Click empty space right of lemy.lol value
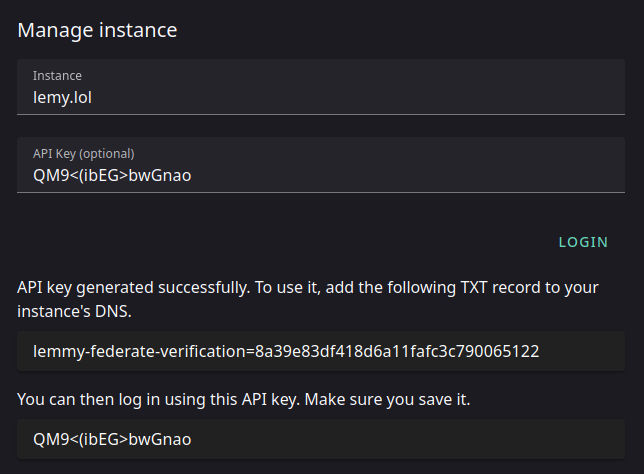Image resolution: width=644 pixels, height=474 pixels. pyautogui.click(x=357, y=98)
